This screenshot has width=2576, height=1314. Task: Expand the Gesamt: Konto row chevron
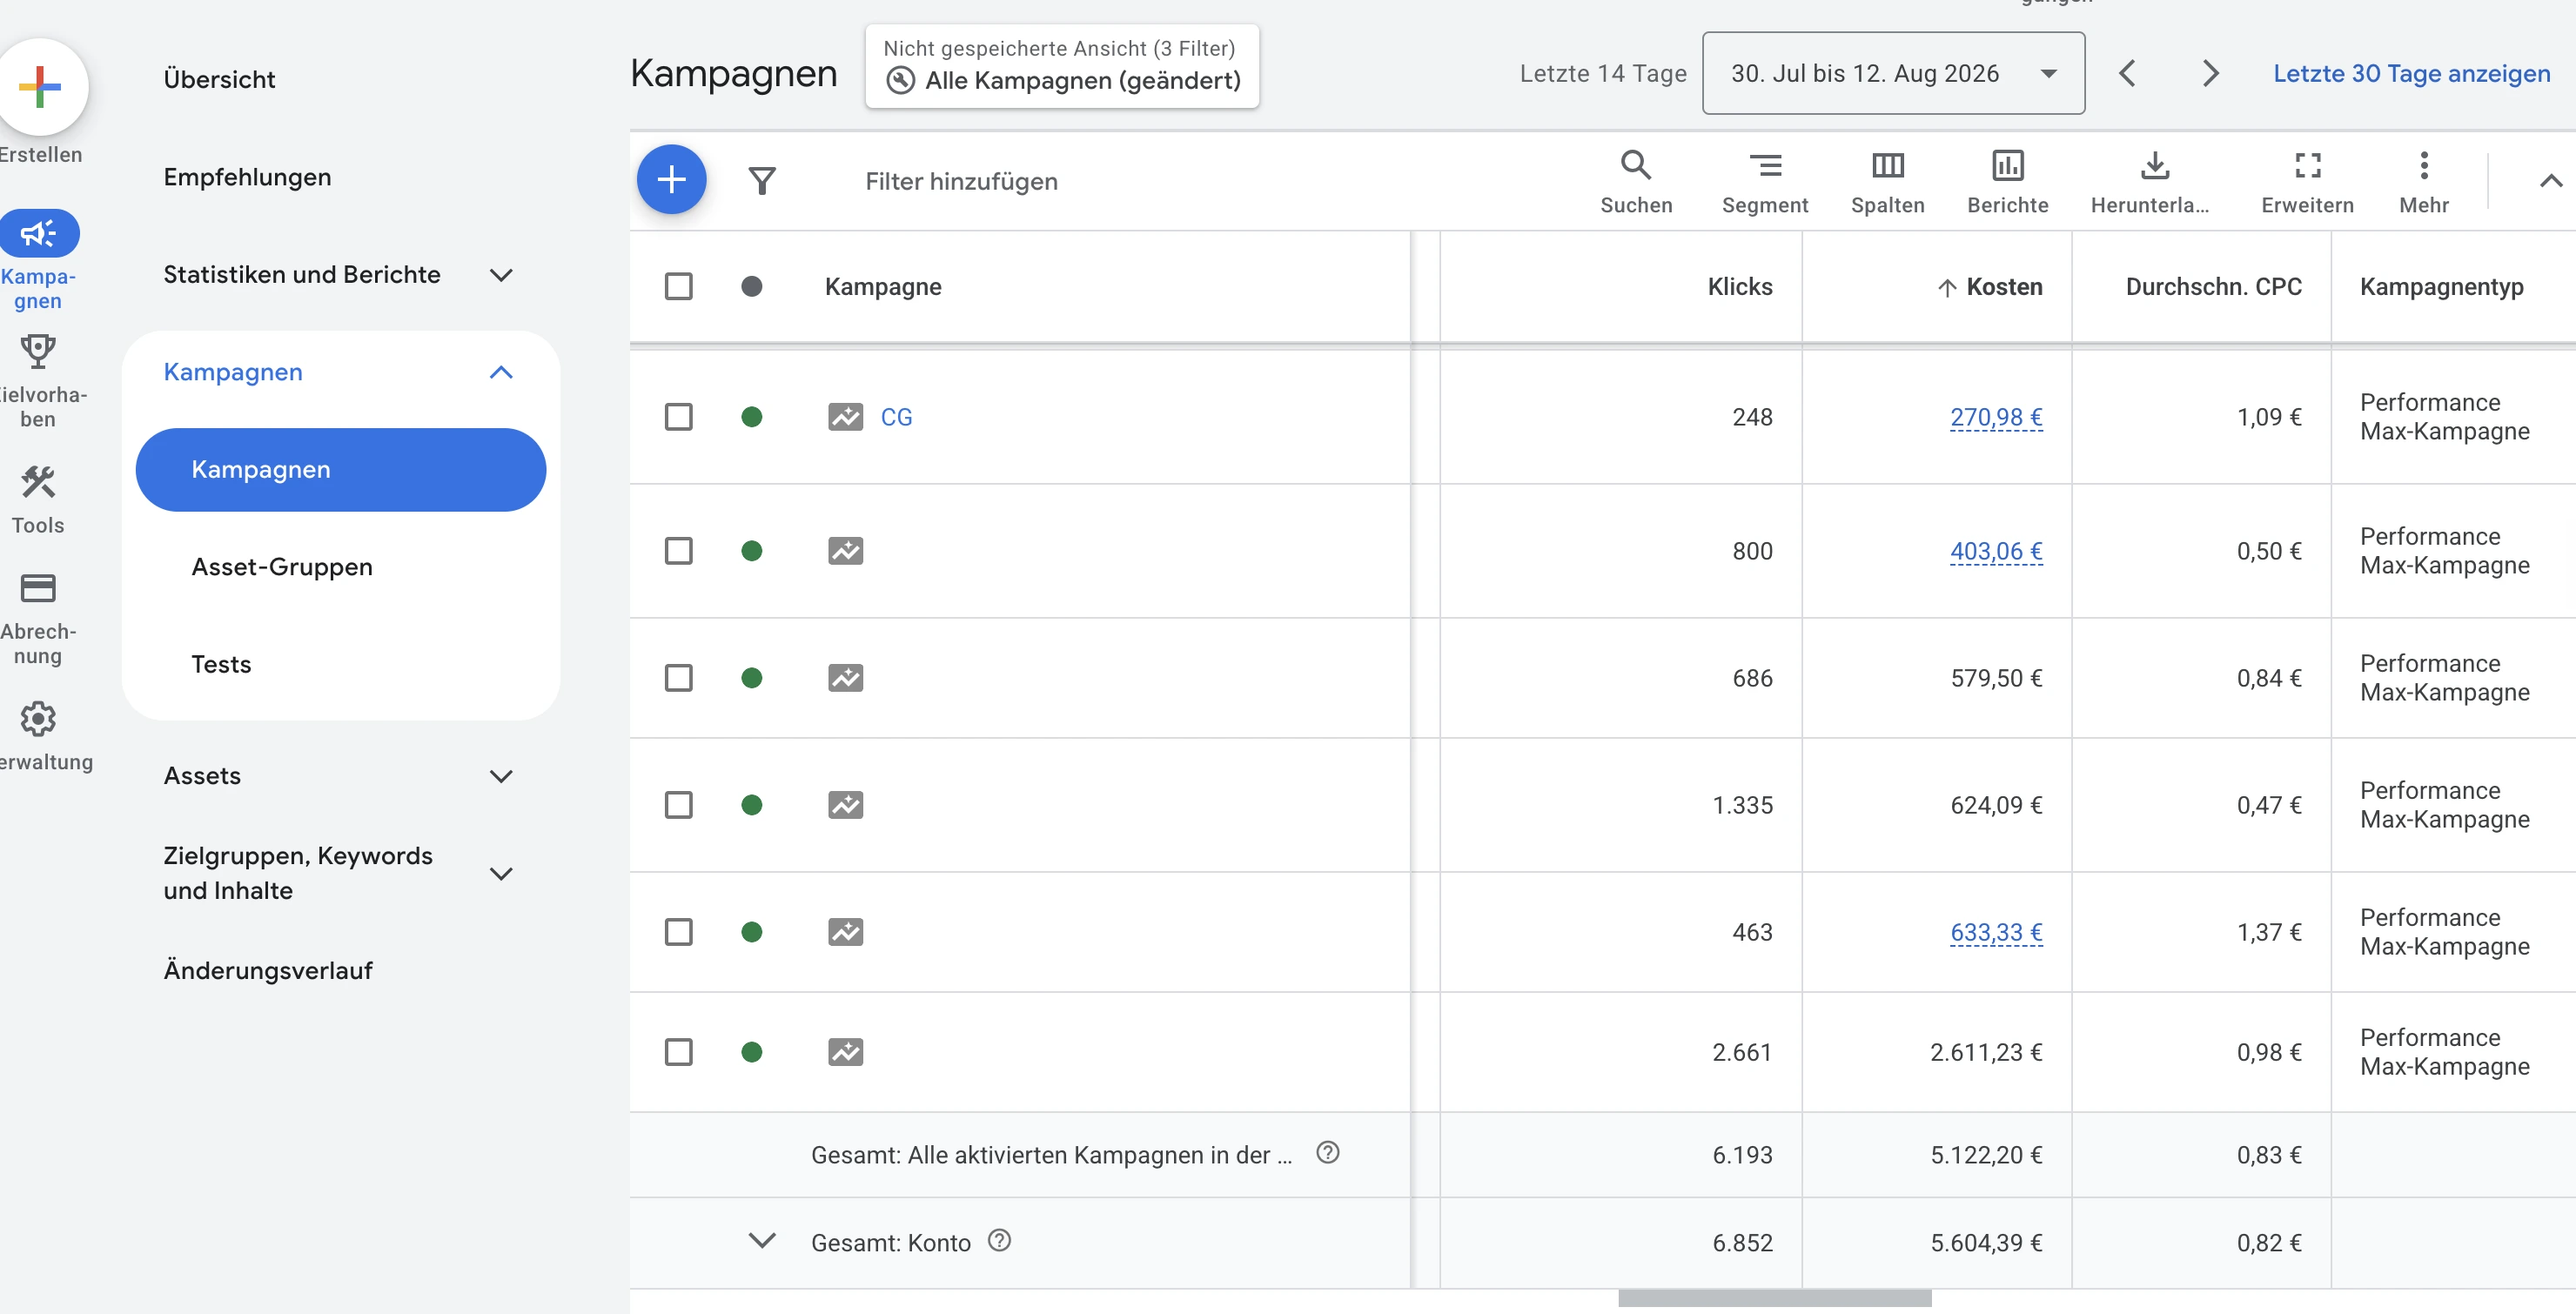click(762, 1241)
